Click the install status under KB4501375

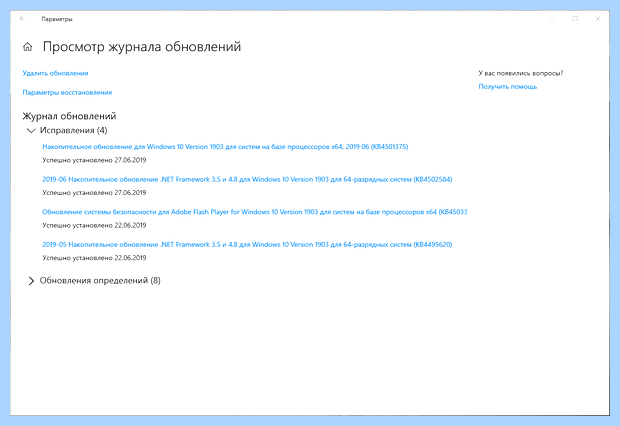pyautogui.click(x=94, y=160)
